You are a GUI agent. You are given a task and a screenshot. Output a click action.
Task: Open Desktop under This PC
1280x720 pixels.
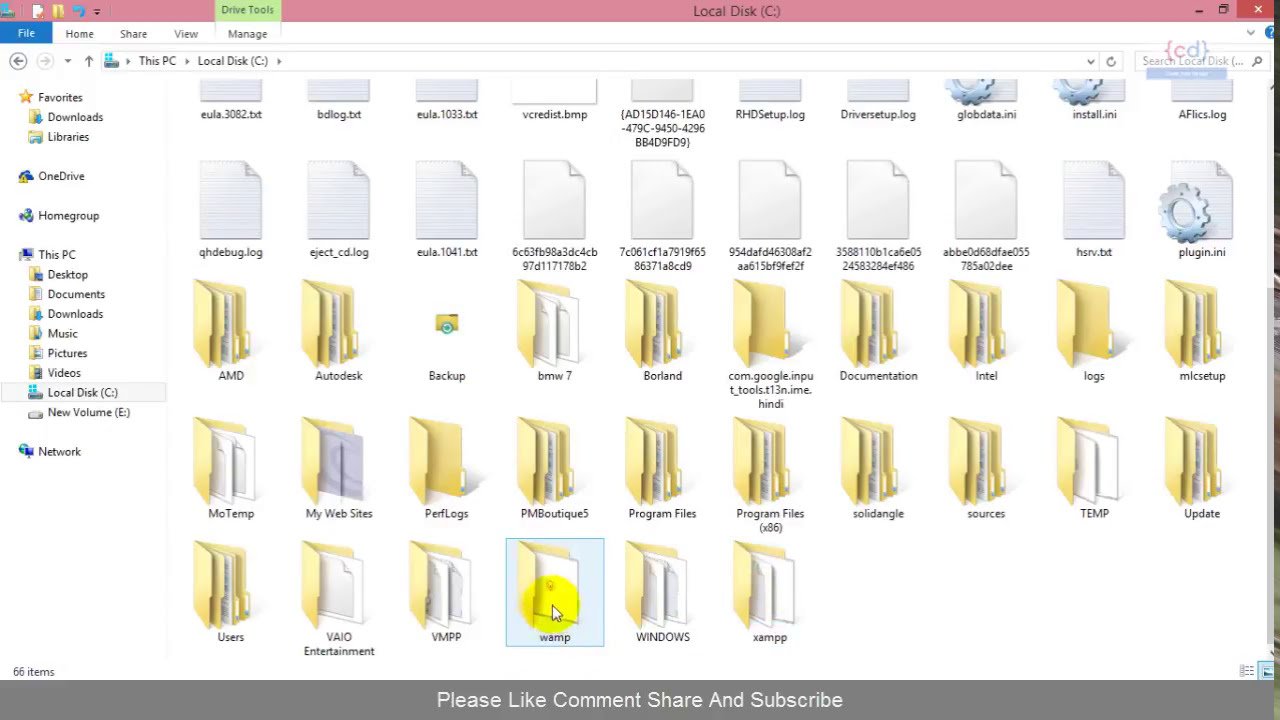[67, 275]
